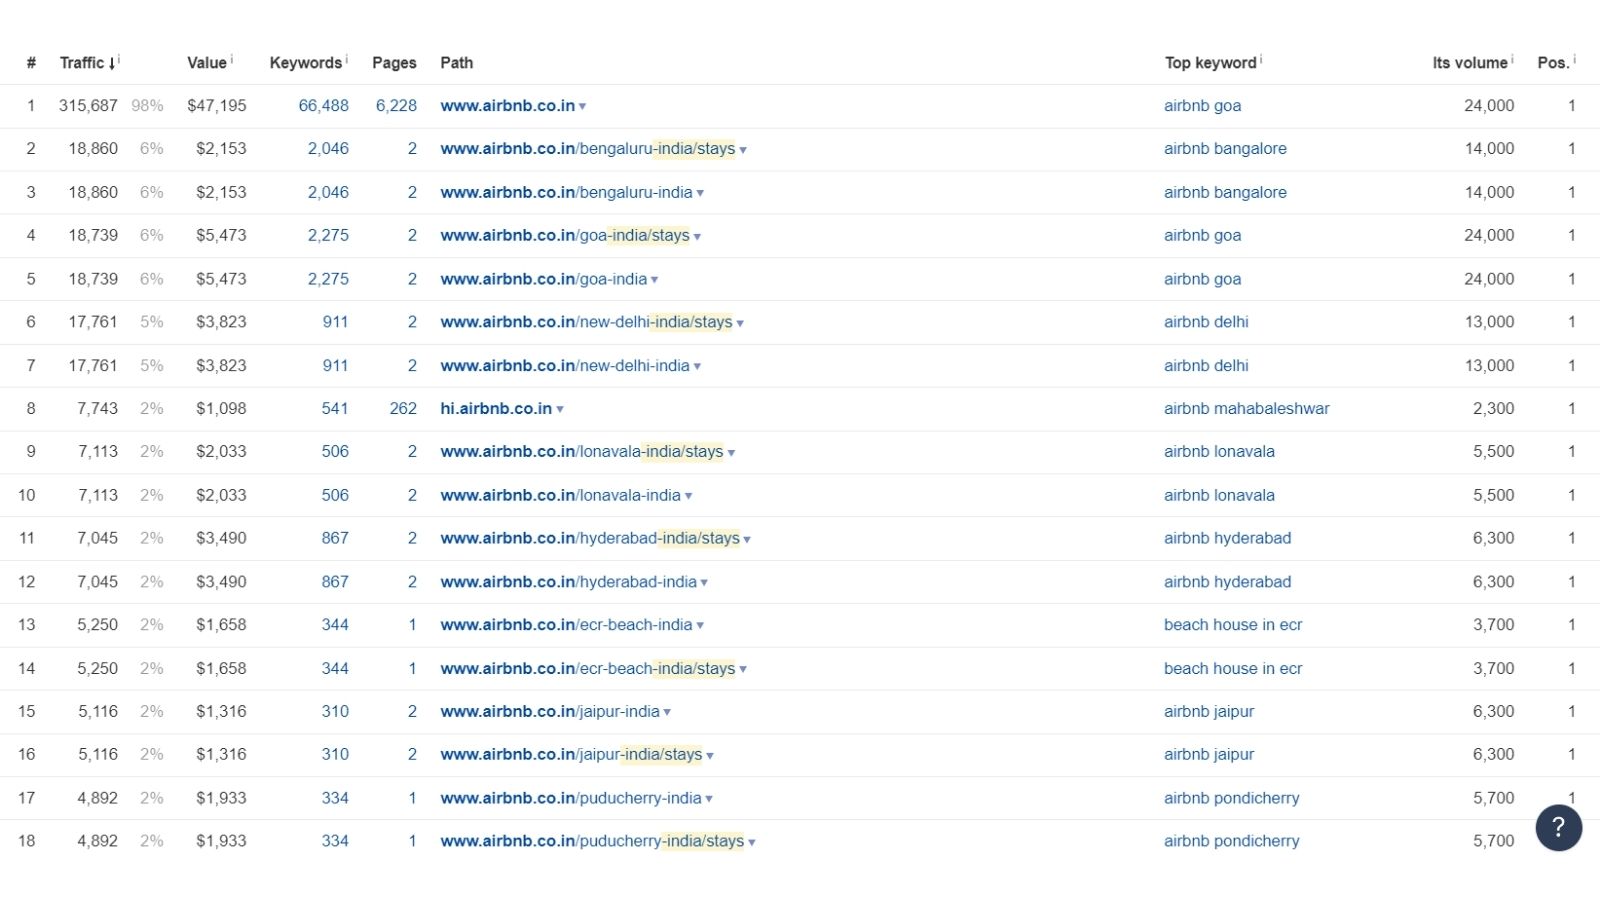Screen dimensions: 1600x900
Task: Expand dropdown for goa-india path in row 5
Action: [x=655, y=280]
